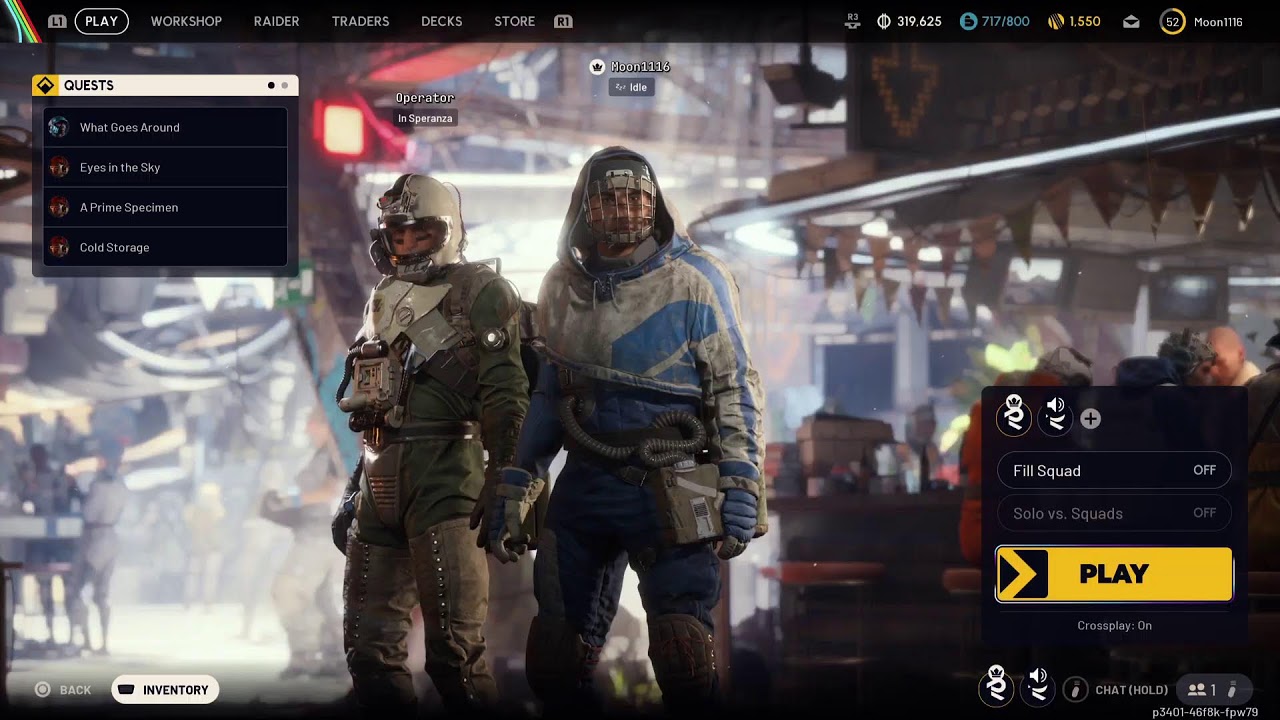Click the coin currency icon beside 319,625
This screenshot has width=1280, height=720.
(883, 21)
